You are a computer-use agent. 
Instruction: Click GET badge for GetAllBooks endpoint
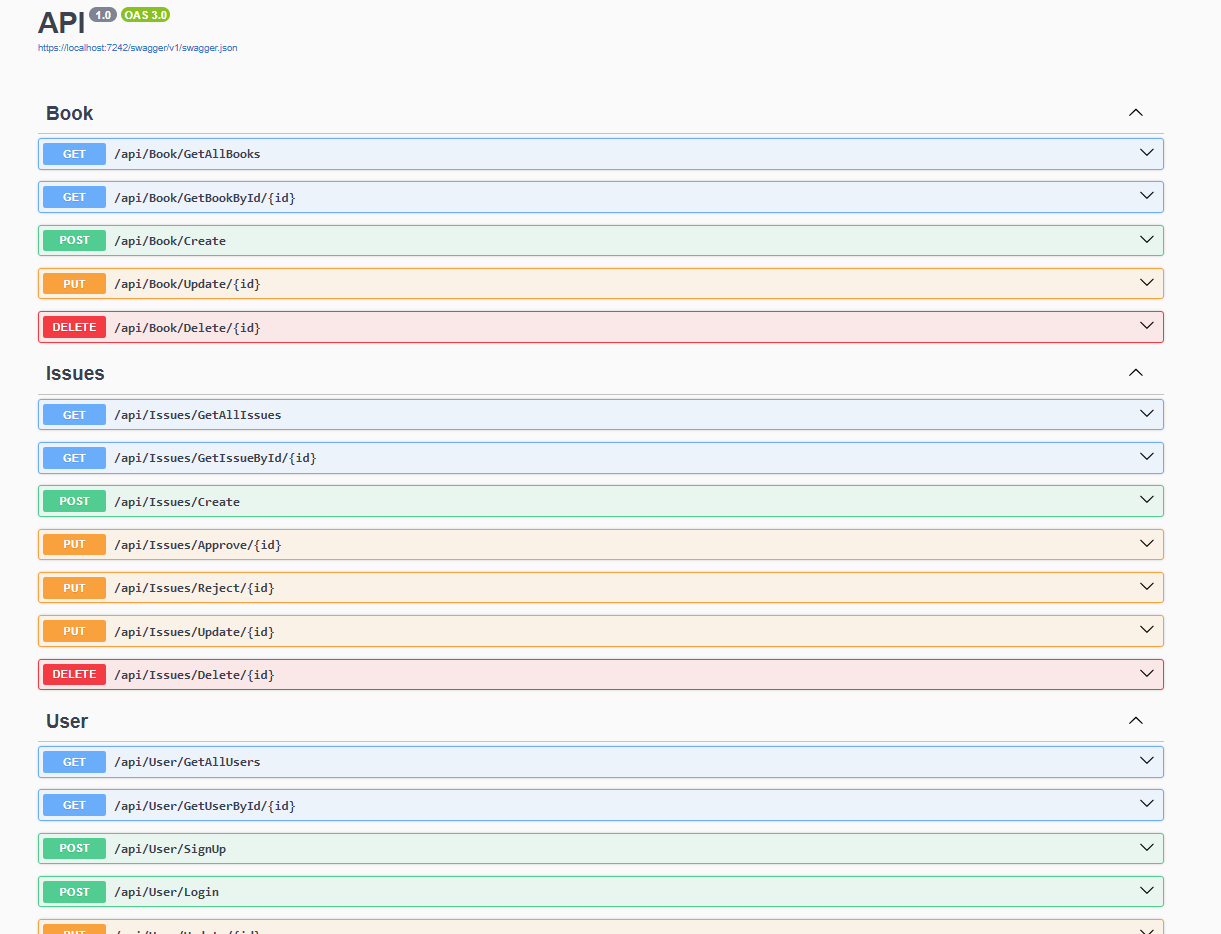point(74,154)
